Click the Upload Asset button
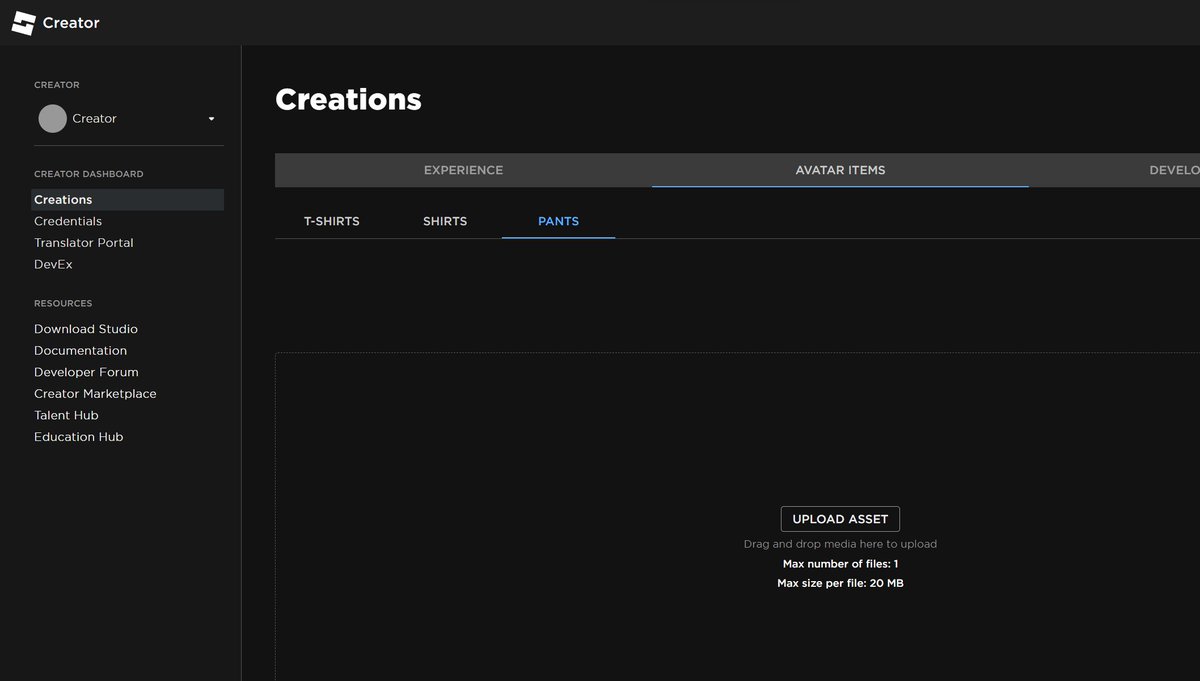 pos(840,519)
